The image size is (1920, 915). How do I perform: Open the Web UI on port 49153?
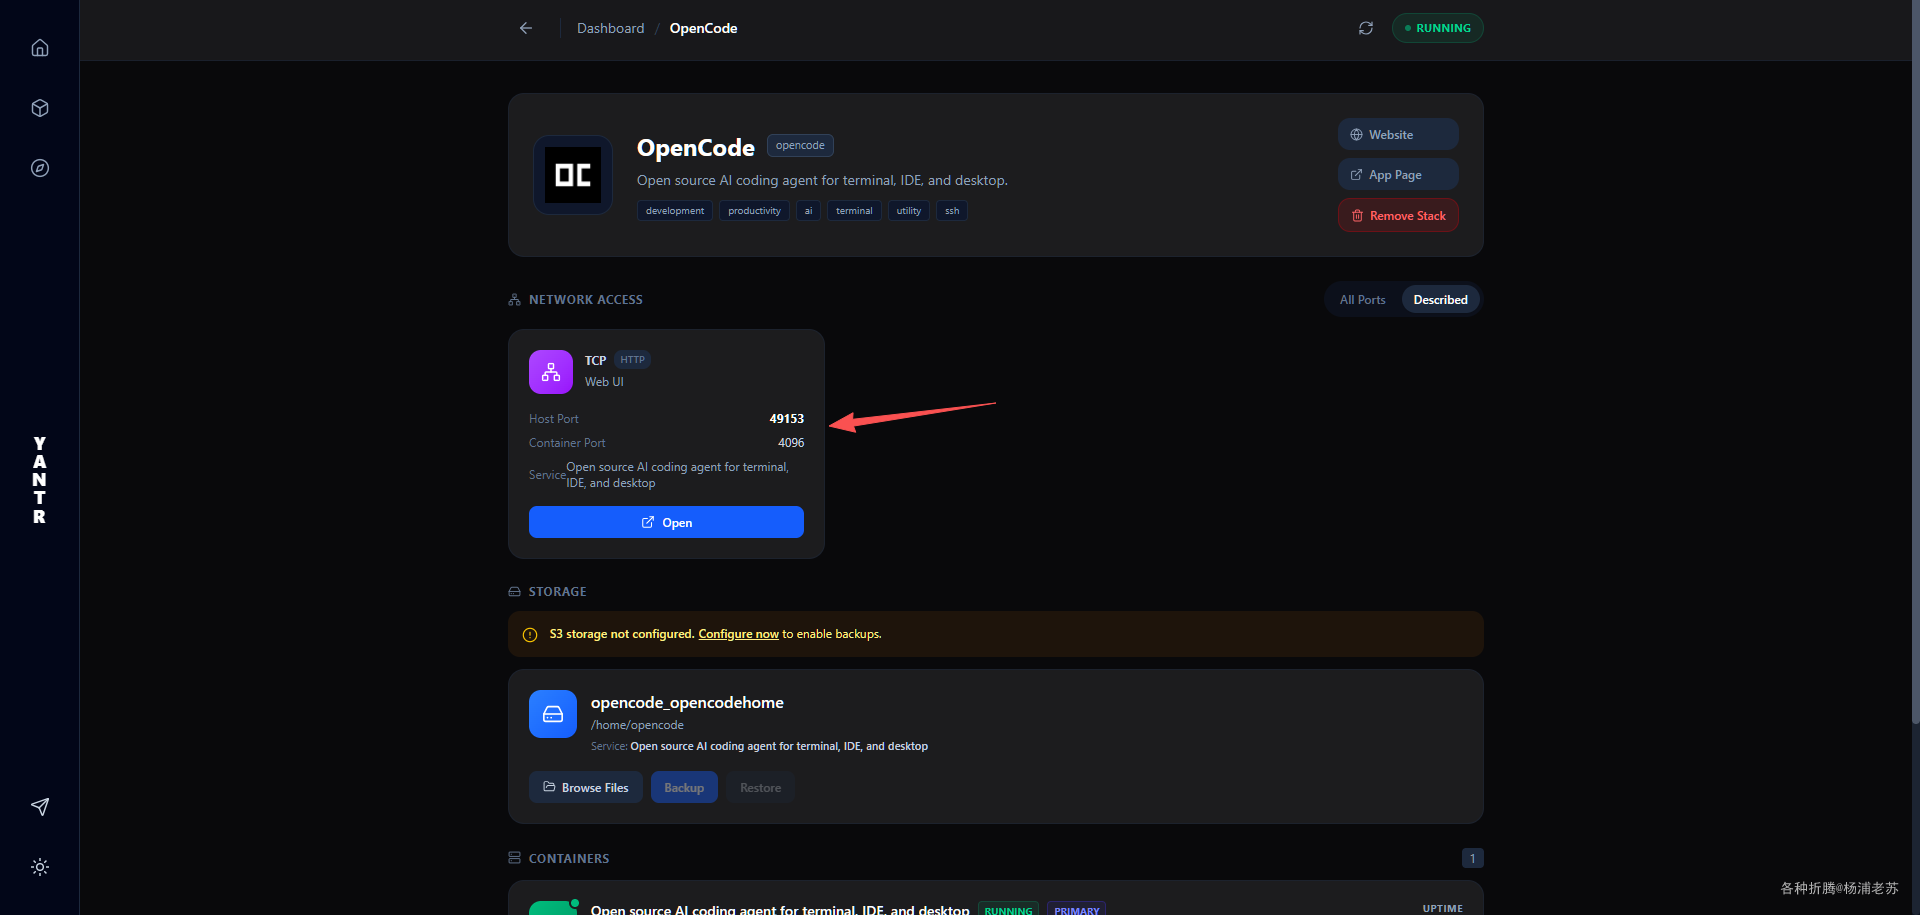(x=666, y=522)
